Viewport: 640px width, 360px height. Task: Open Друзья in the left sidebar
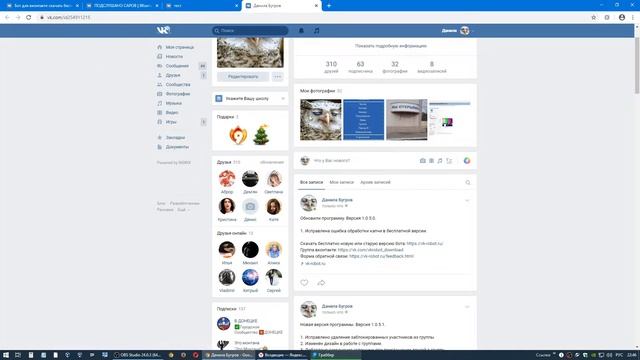173,75
